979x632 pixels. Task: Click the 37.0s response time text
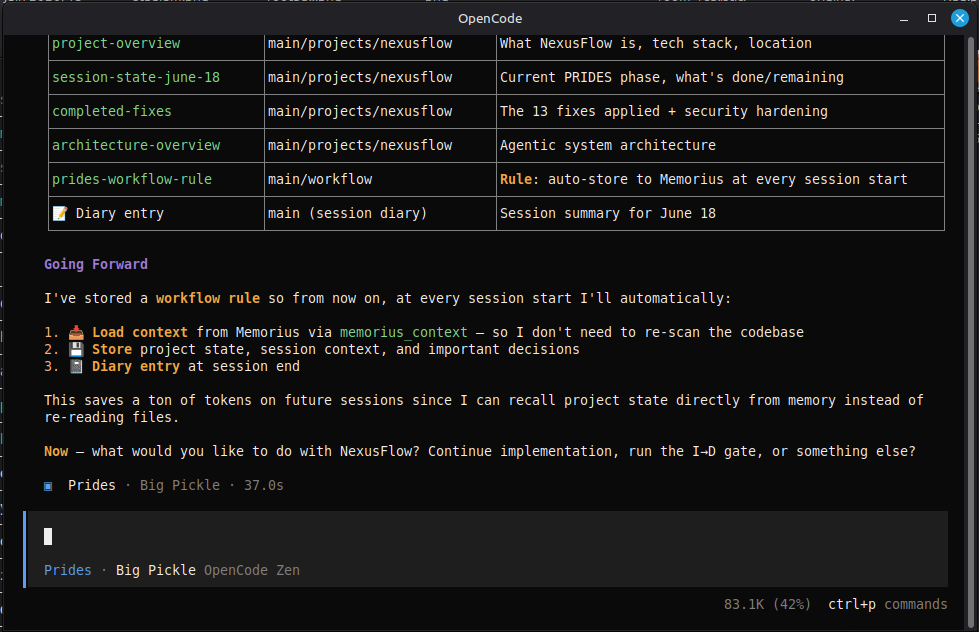(263, 485)
